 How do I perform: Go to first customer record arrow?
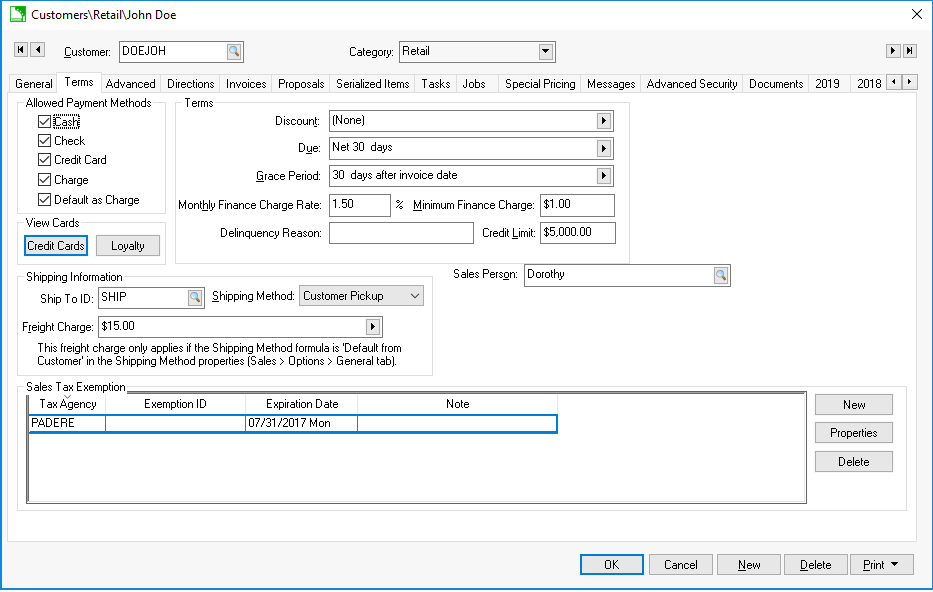click(x=21, y=50)
